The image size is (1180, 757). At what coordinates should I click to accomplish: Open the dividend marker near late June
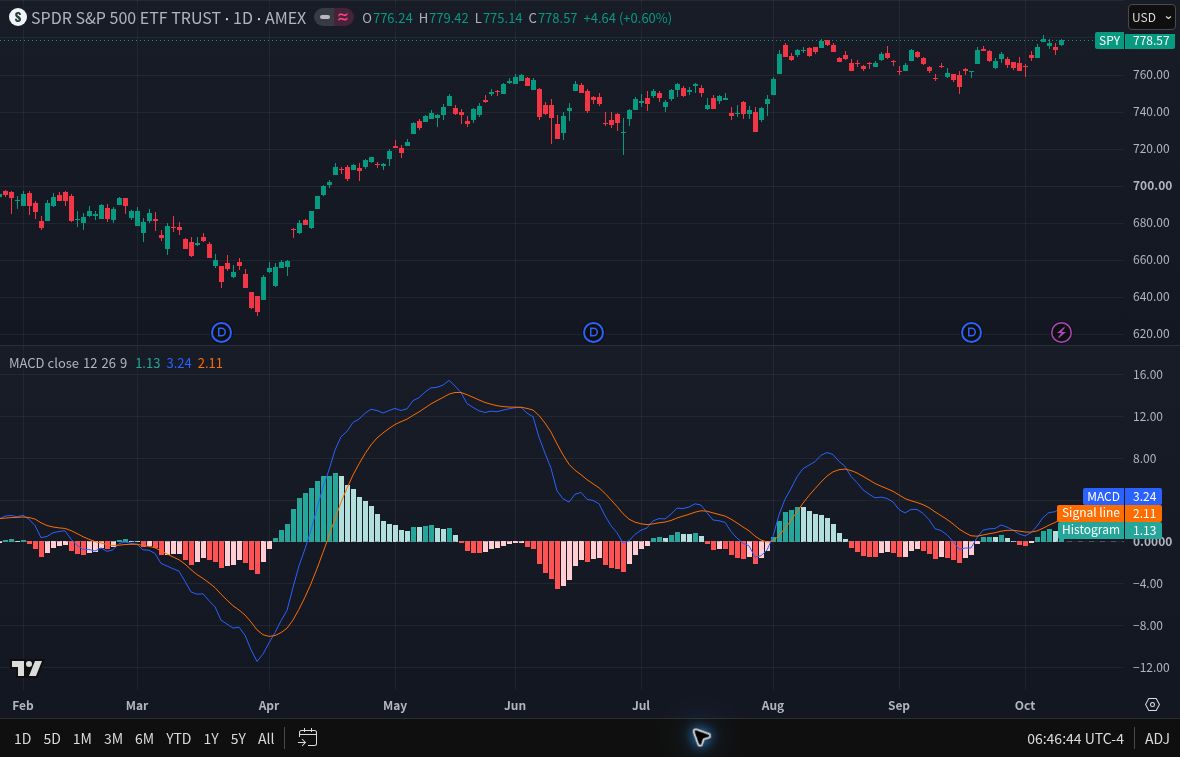point(593,332)
